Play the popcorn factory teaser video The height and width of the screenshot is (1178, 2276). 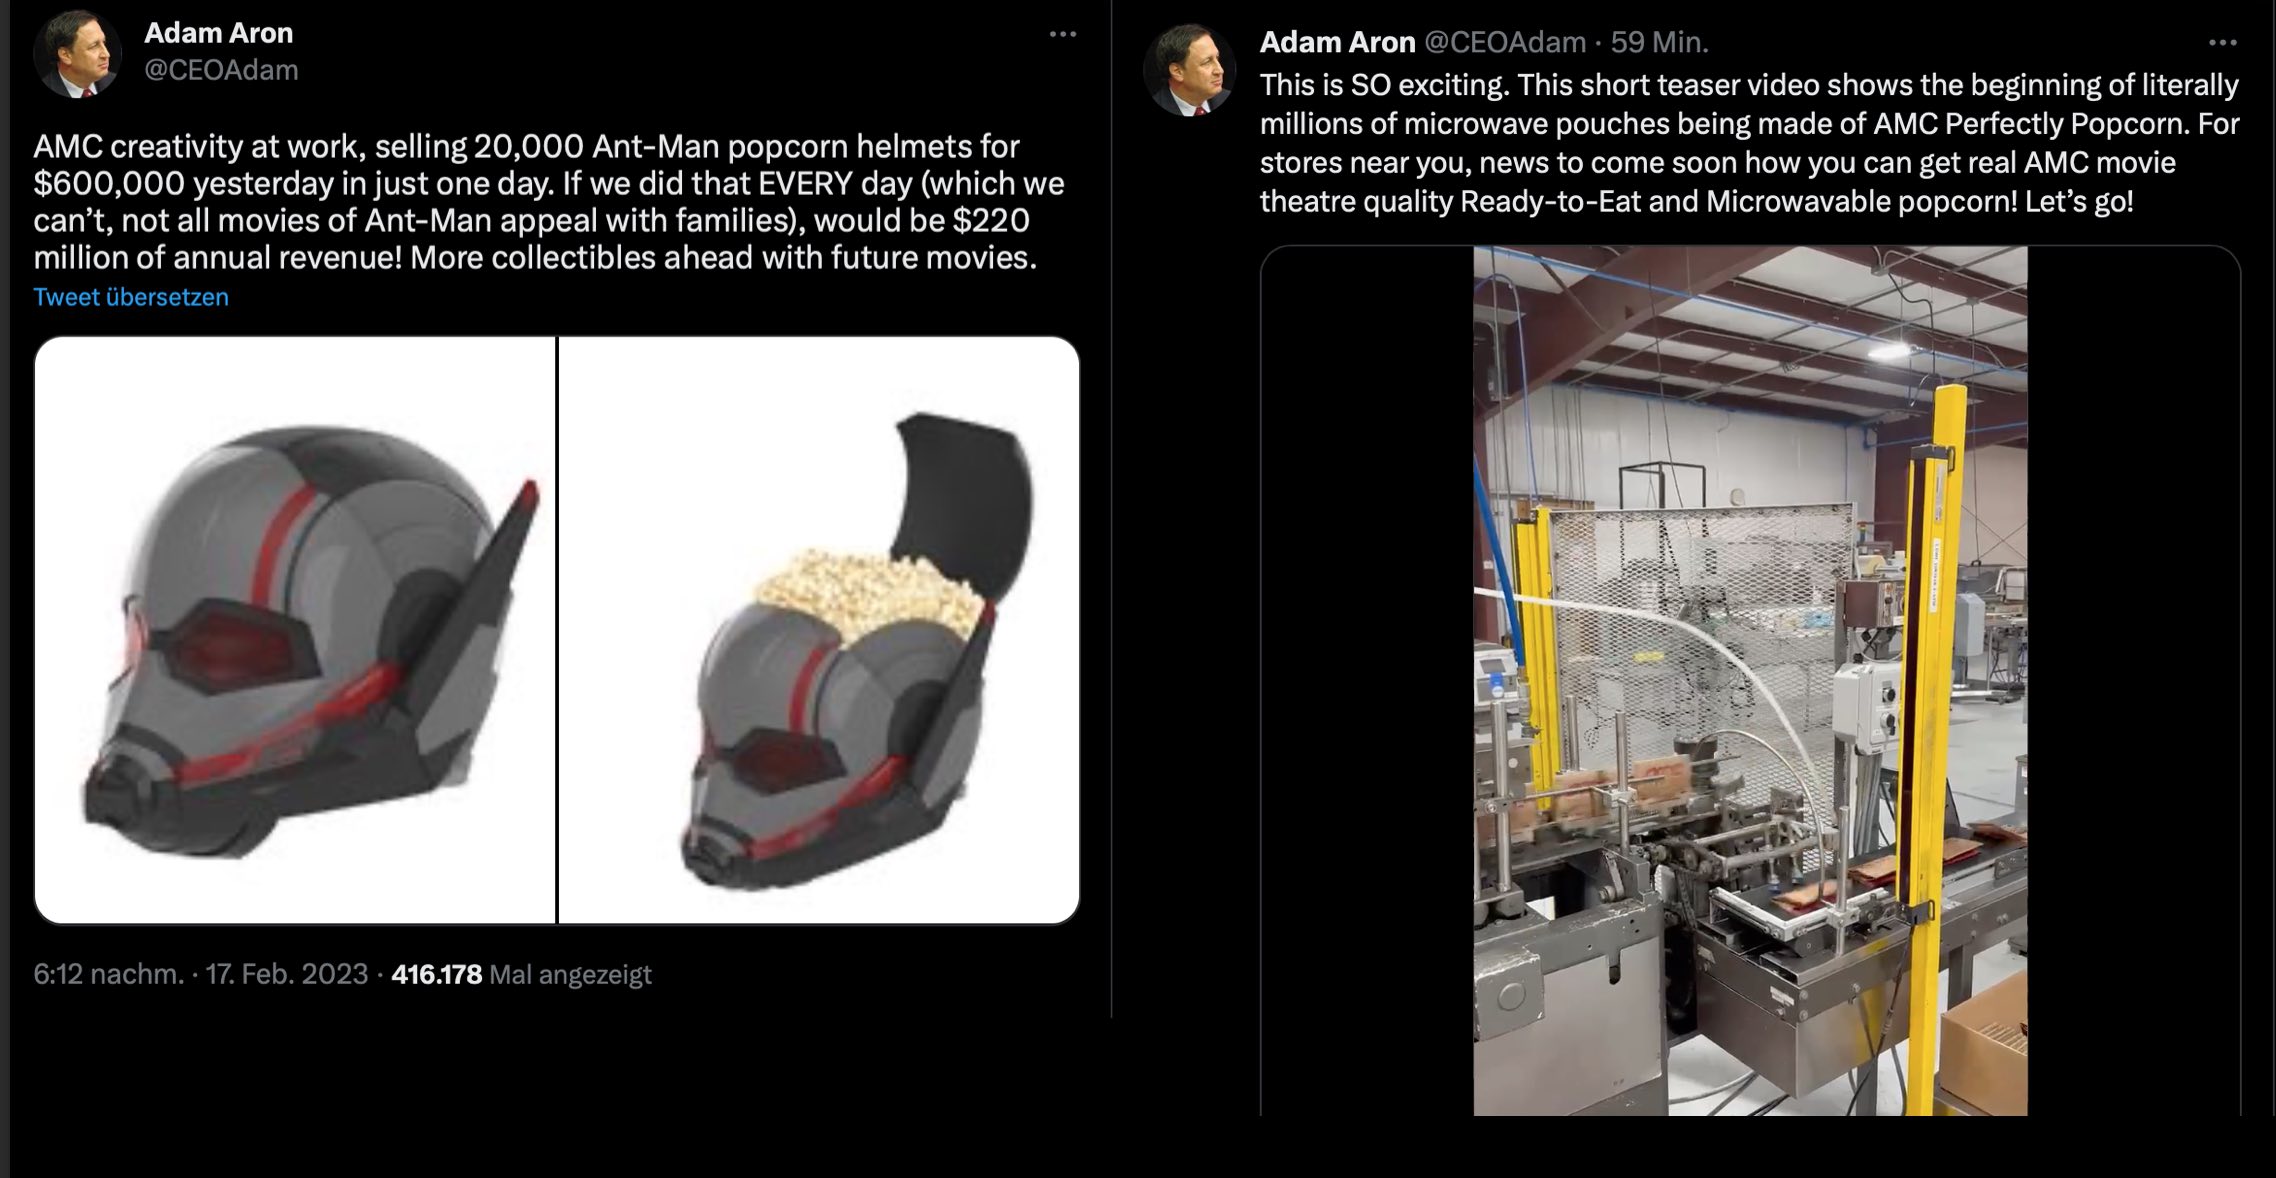[x=1750, y=681]
